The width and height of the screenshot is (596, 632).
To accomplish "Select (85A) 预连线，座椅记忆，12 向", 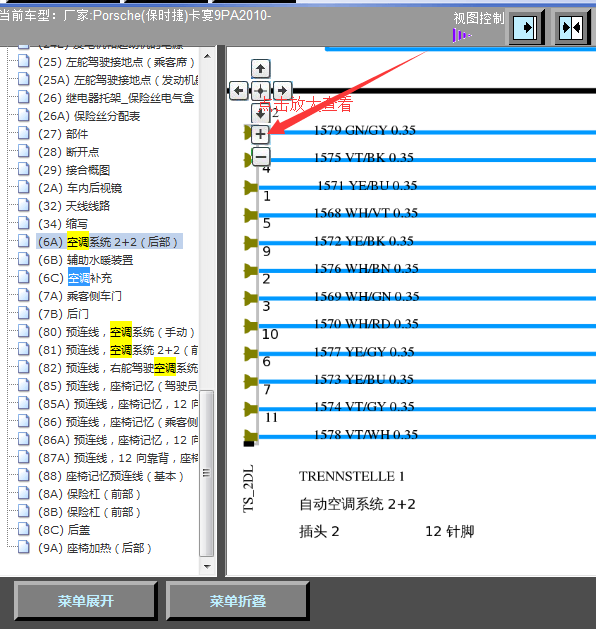I will pyautogui.click(x=118, y=404).
